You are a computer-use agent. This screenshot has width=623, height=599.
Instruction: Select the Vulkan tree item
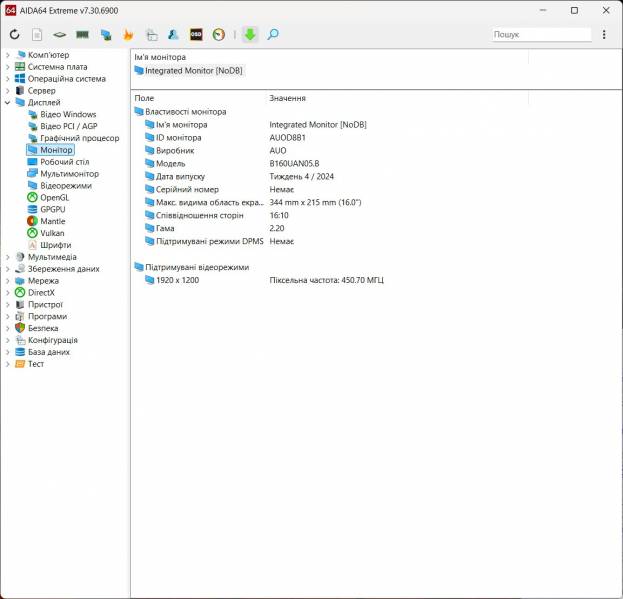click(46, 233)
